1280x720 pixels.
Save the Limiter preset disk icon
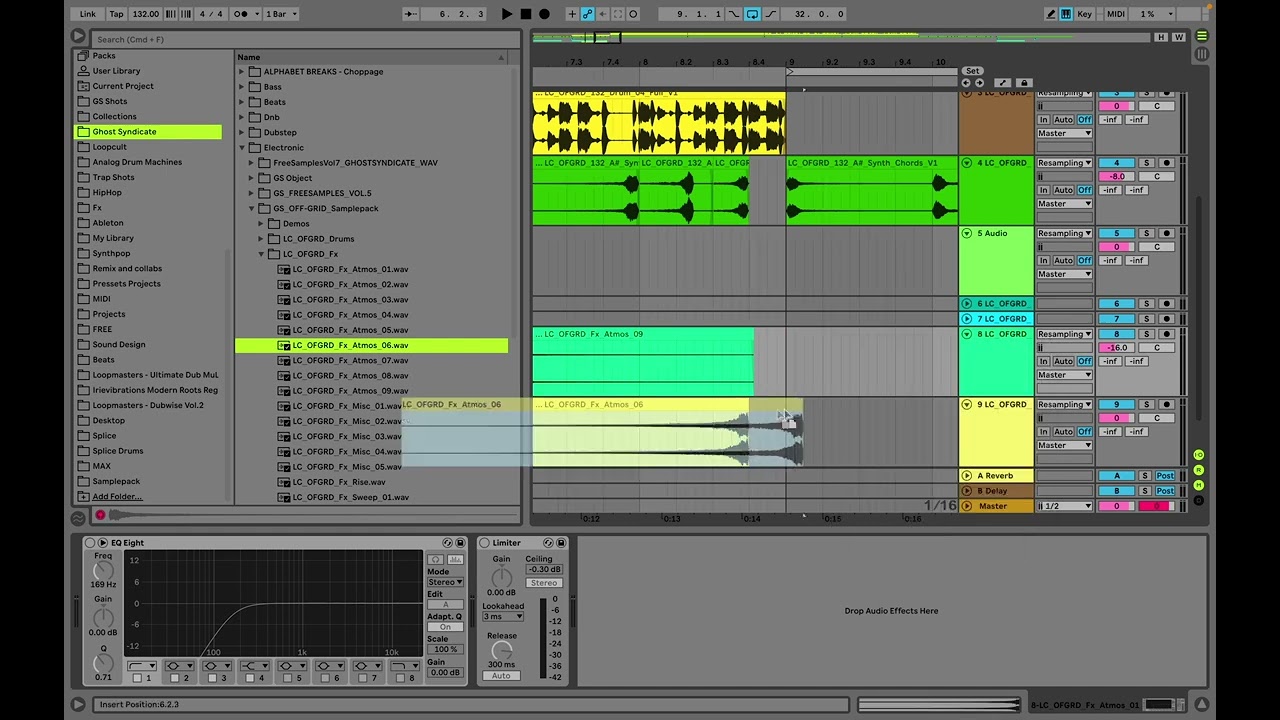(561, 543)
